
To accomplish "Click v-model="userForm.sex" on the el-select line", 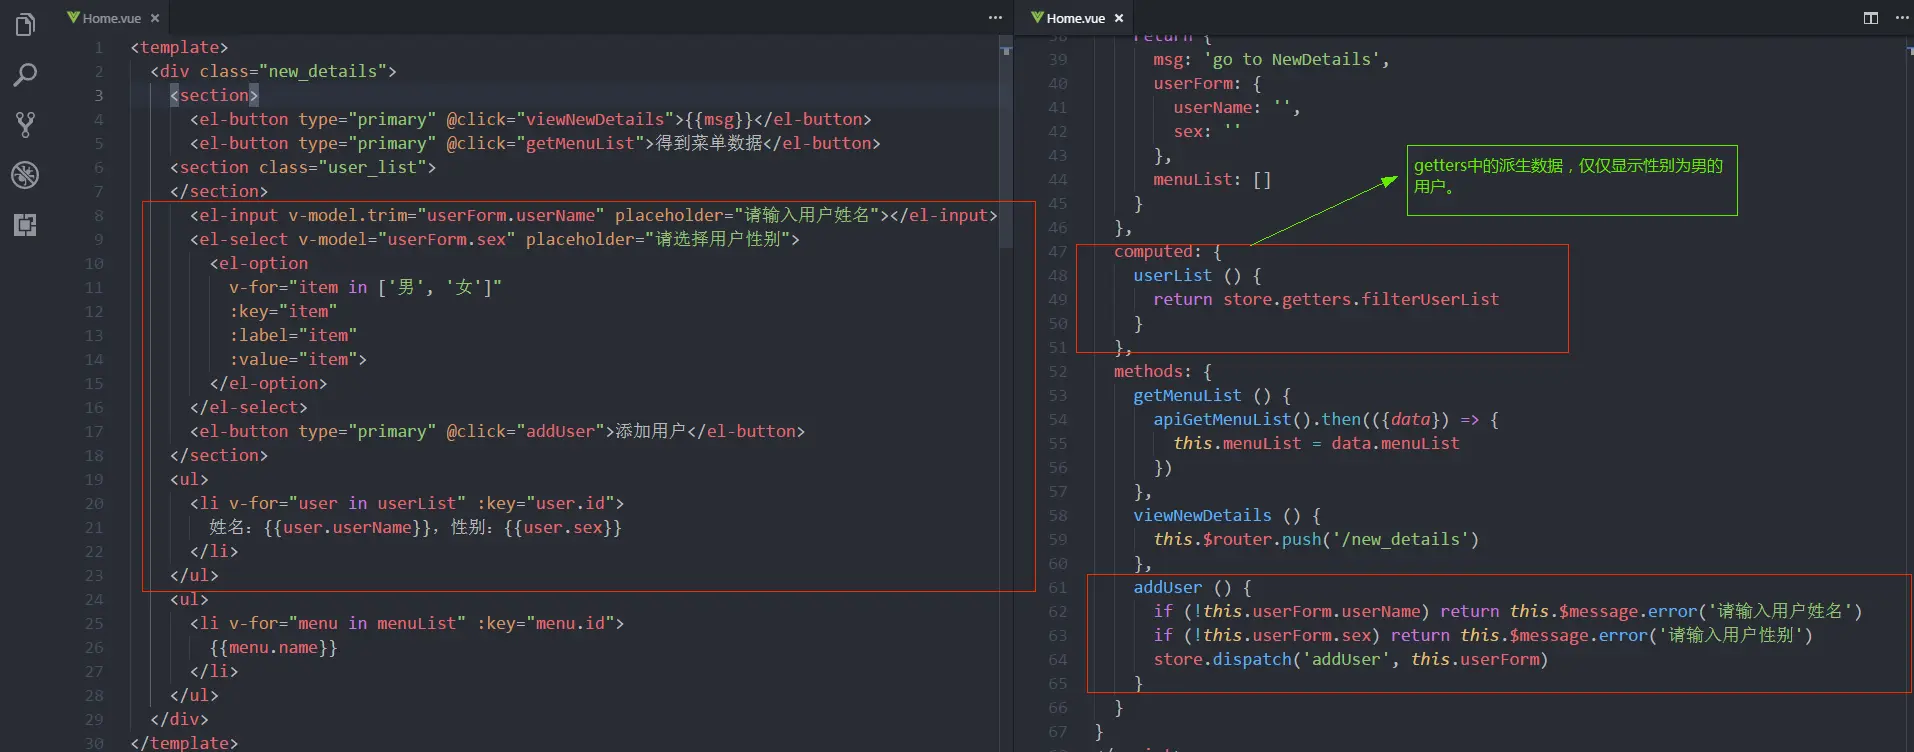I will click(407, 239).
